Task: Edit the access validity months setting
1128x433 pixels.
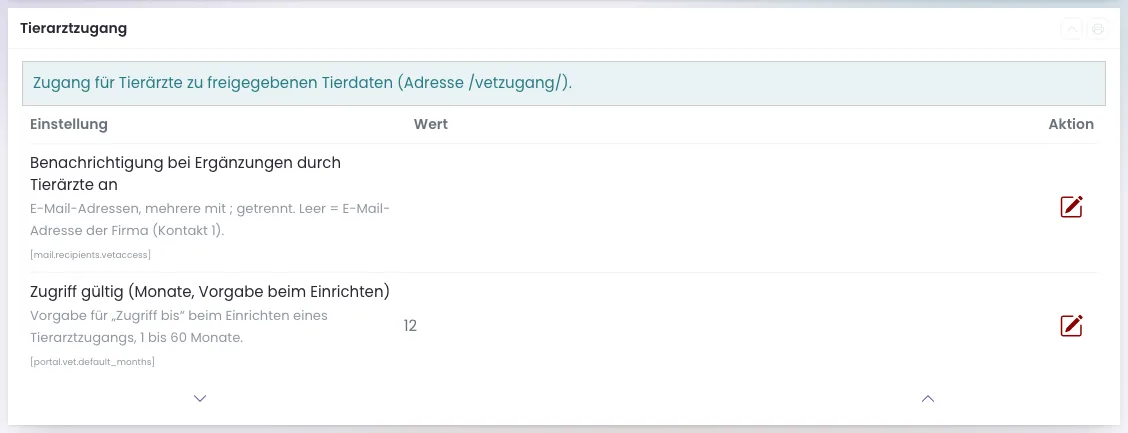Action: pos(1071,326)
